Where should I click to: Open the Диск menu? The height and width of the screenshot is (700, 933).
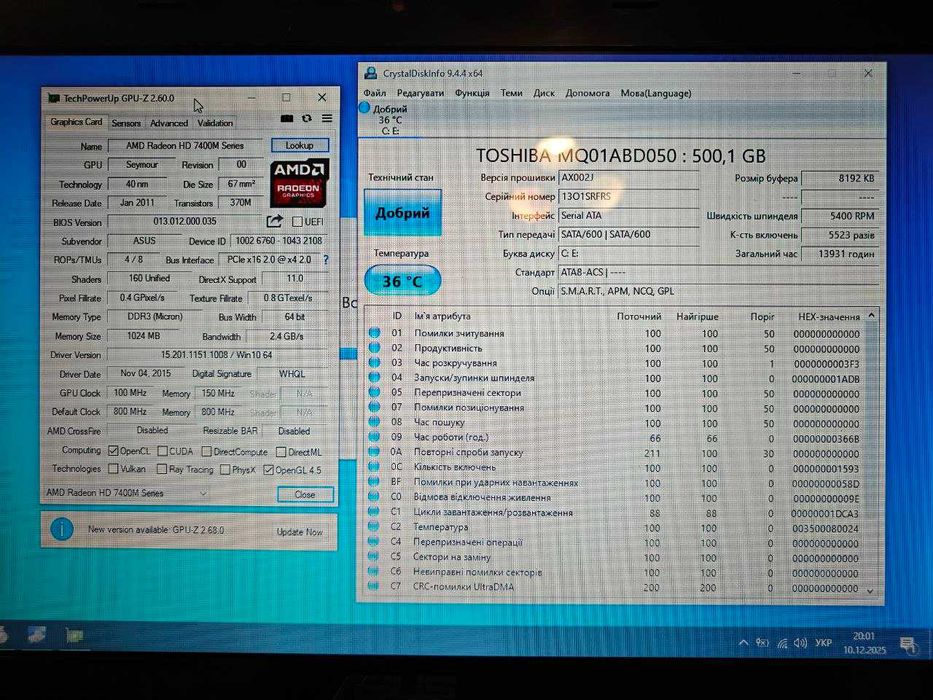click(x=544, y=93)
